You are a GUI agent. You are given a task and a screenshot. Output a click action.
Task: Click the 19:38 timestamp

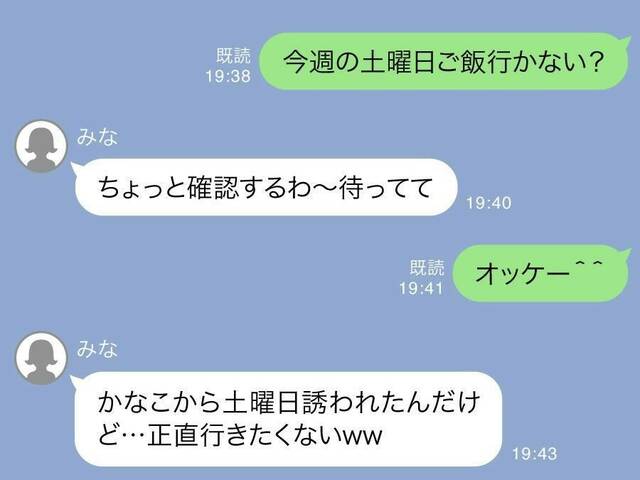(228, 76)
